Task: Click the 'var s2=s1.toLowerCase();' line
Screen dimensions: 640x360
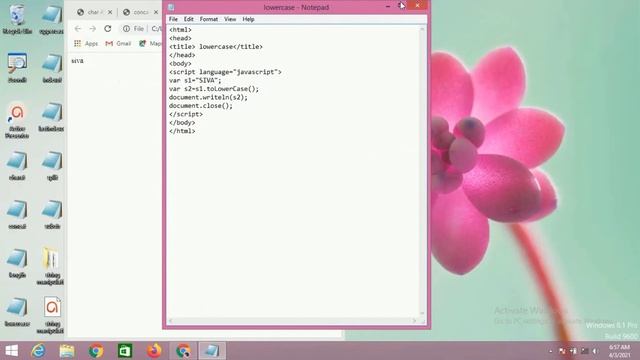Action: (x=213, y=89)
